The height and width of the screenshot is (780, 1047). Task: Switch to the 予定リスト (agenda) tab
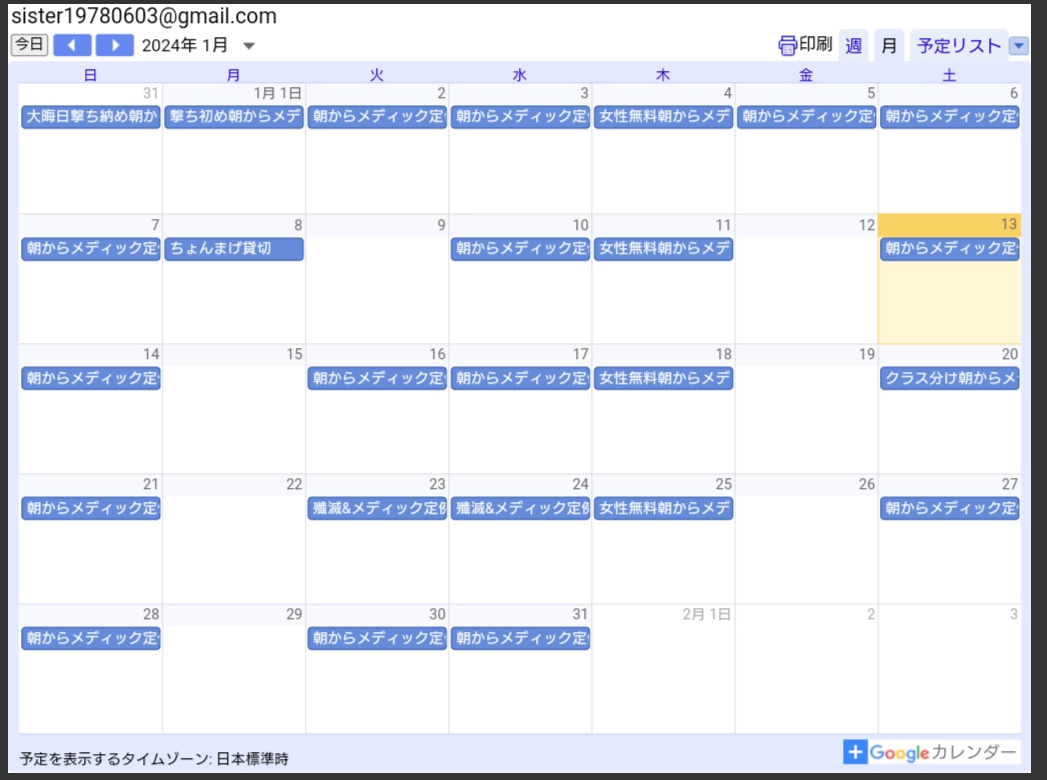click(959, 45)
